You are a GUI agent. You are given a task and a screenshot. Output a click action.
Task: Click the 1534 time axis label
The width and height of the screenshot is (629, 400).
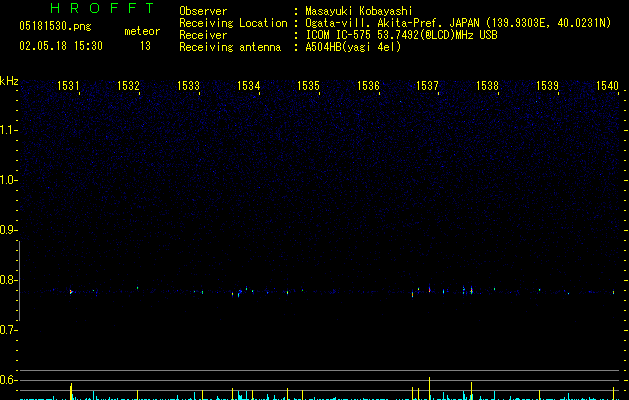tap(248, 86)
